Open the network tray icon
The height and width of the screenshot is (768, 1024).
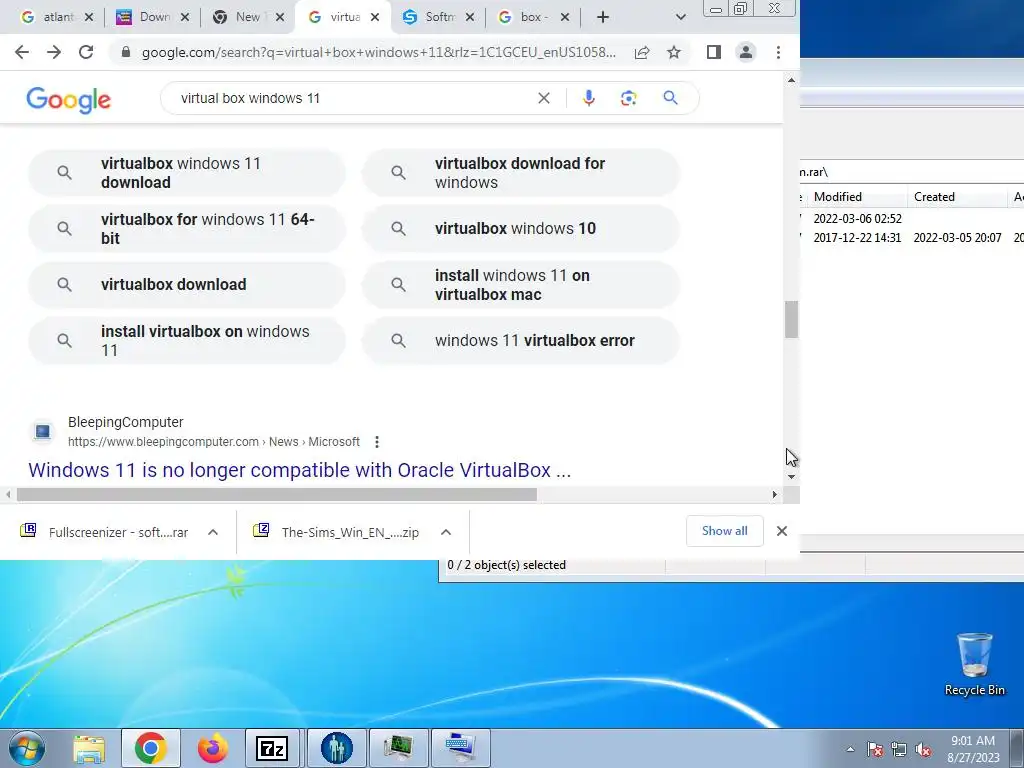[x=899, y=750]
